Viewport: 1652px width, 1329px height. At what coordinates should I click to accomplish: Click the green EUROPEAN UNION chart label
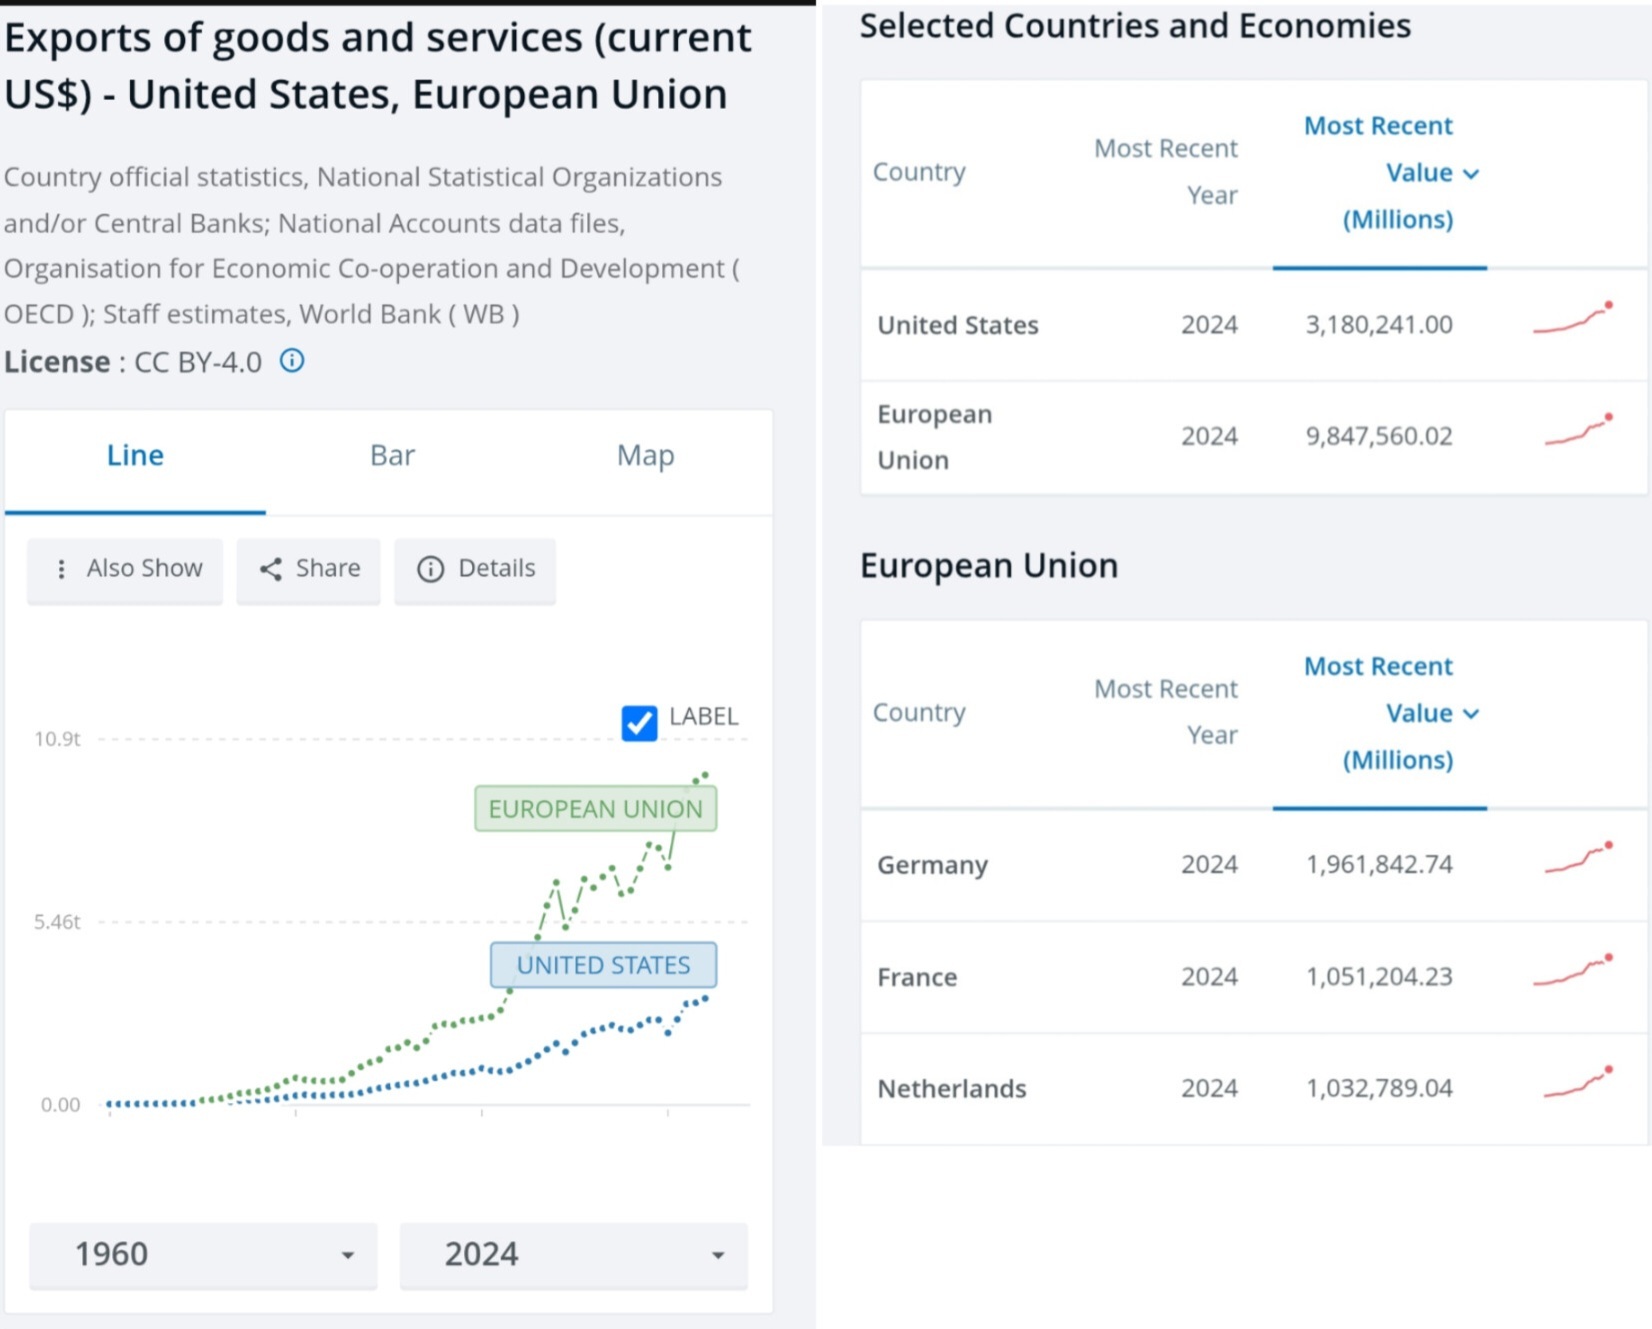[x=595, y=809]
